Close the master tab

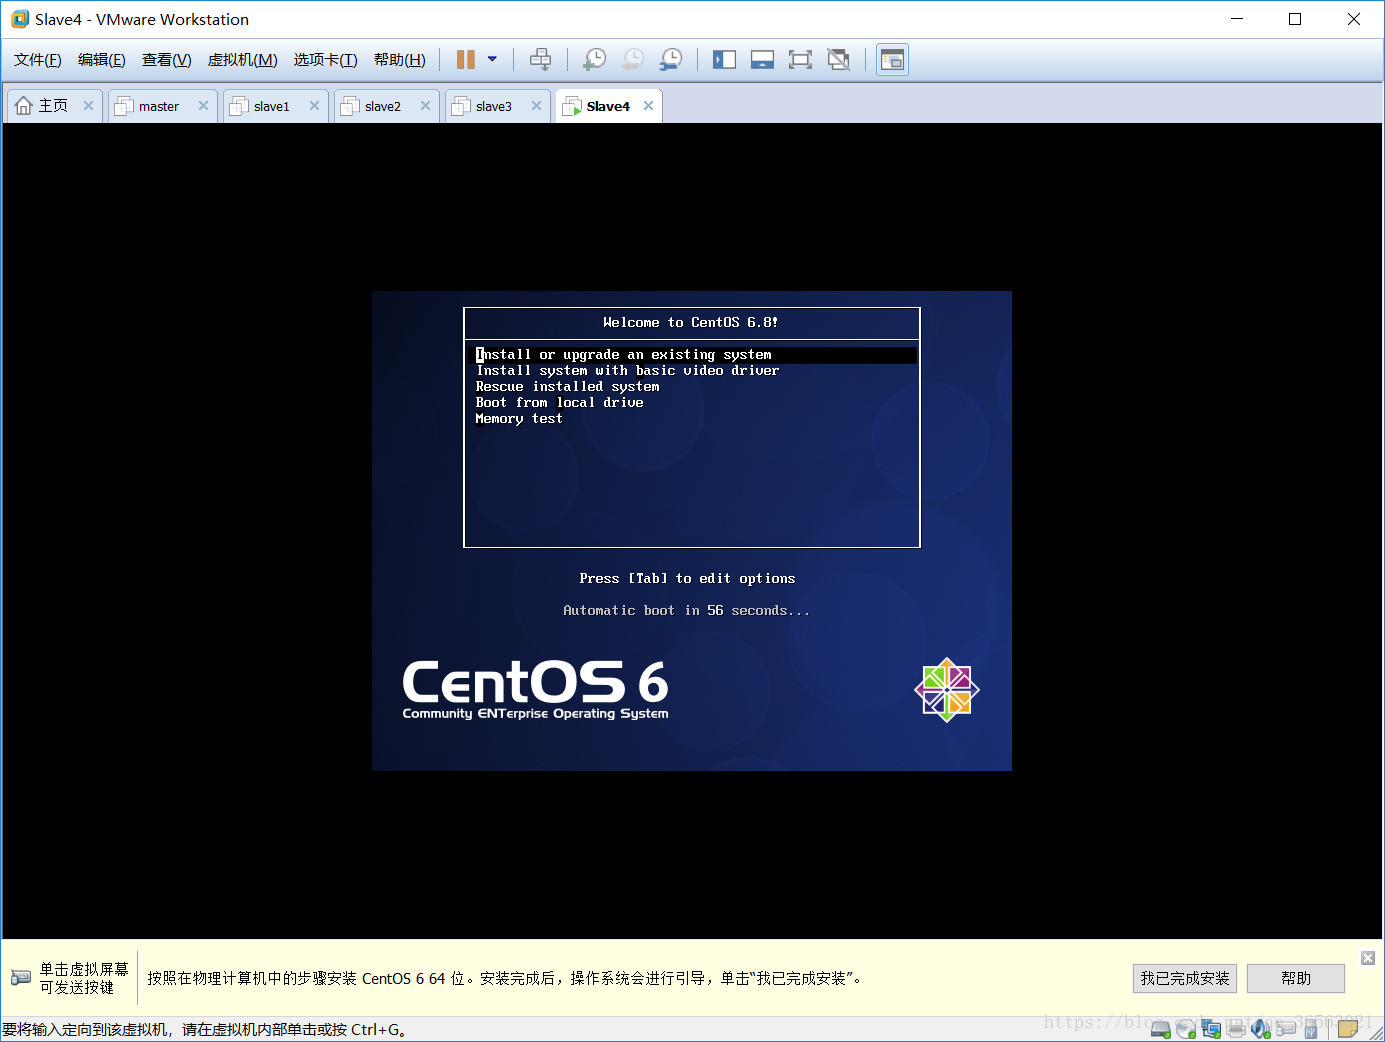[x=204, y=106]
